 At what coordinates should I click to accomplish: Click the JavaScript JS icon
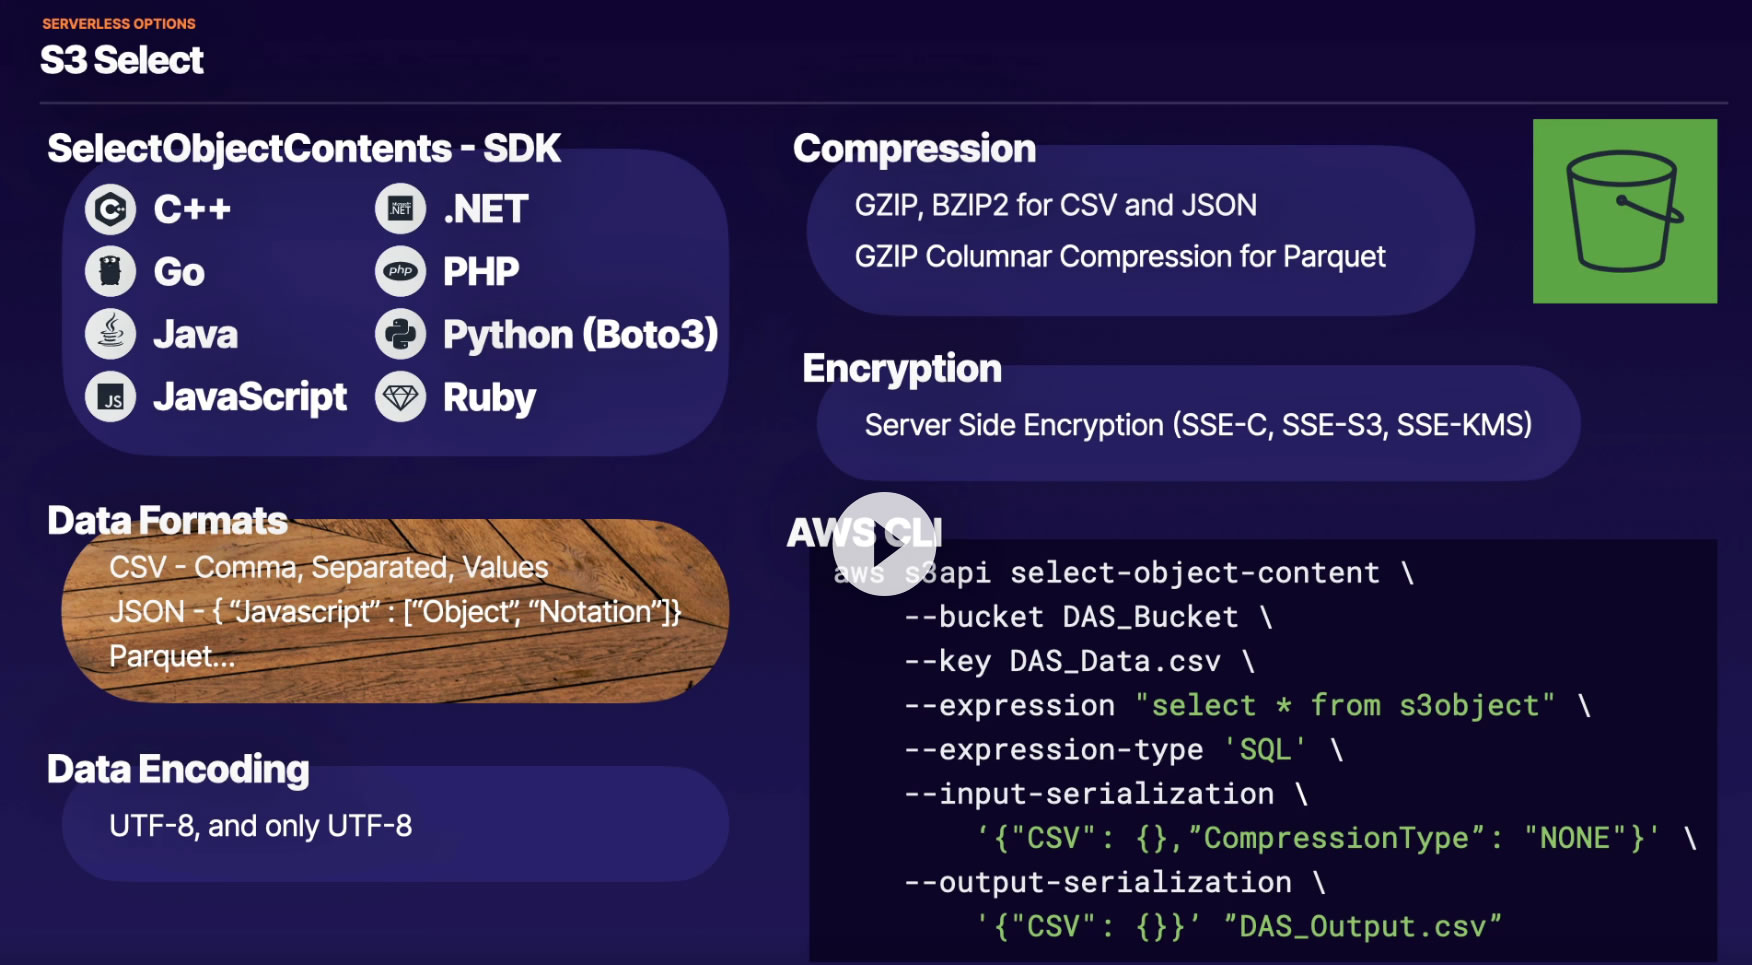pos(110,398)
